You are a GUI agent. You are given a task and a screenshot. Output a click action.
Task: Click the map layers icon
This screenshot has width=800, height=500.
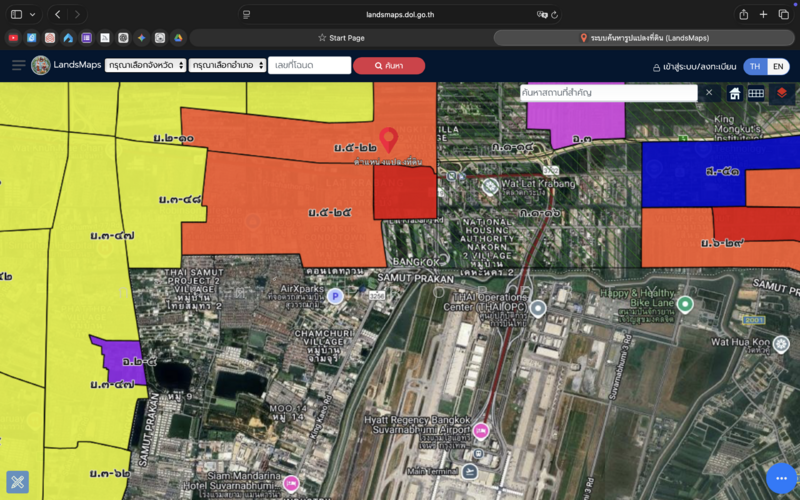point(782,93)
